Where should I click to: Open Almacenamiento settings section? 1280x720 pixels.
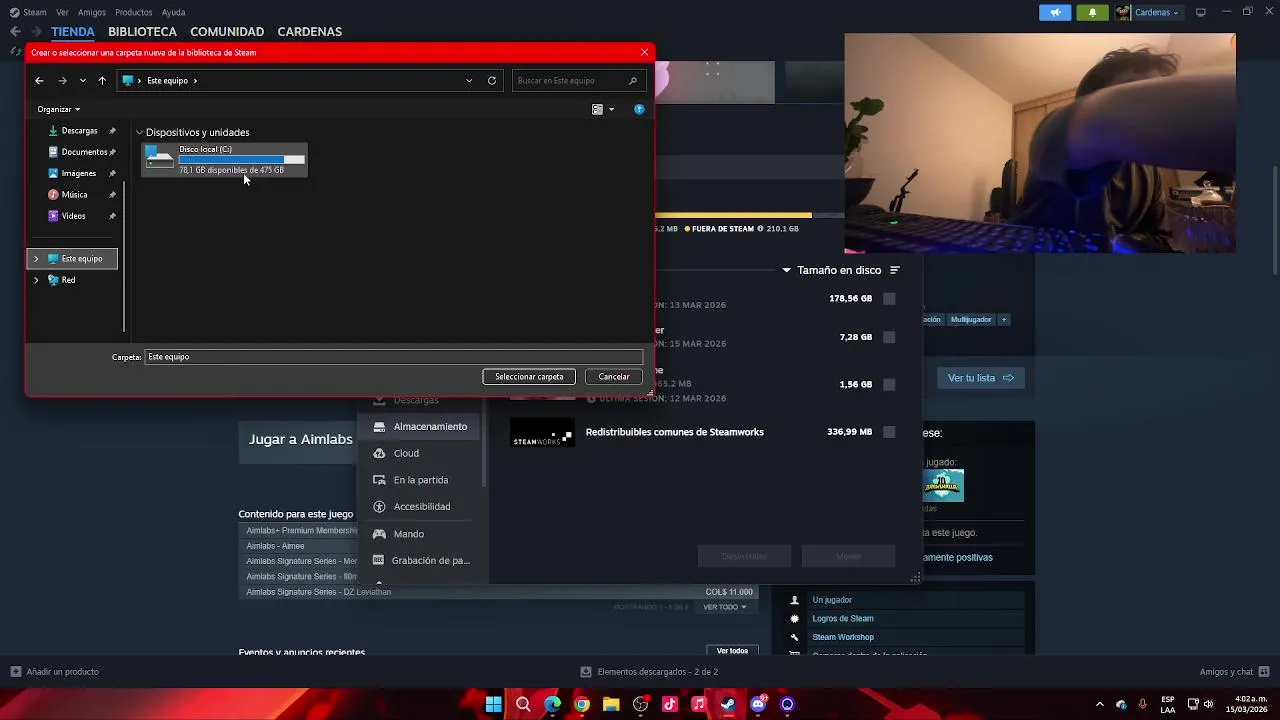tap(421, 426)
